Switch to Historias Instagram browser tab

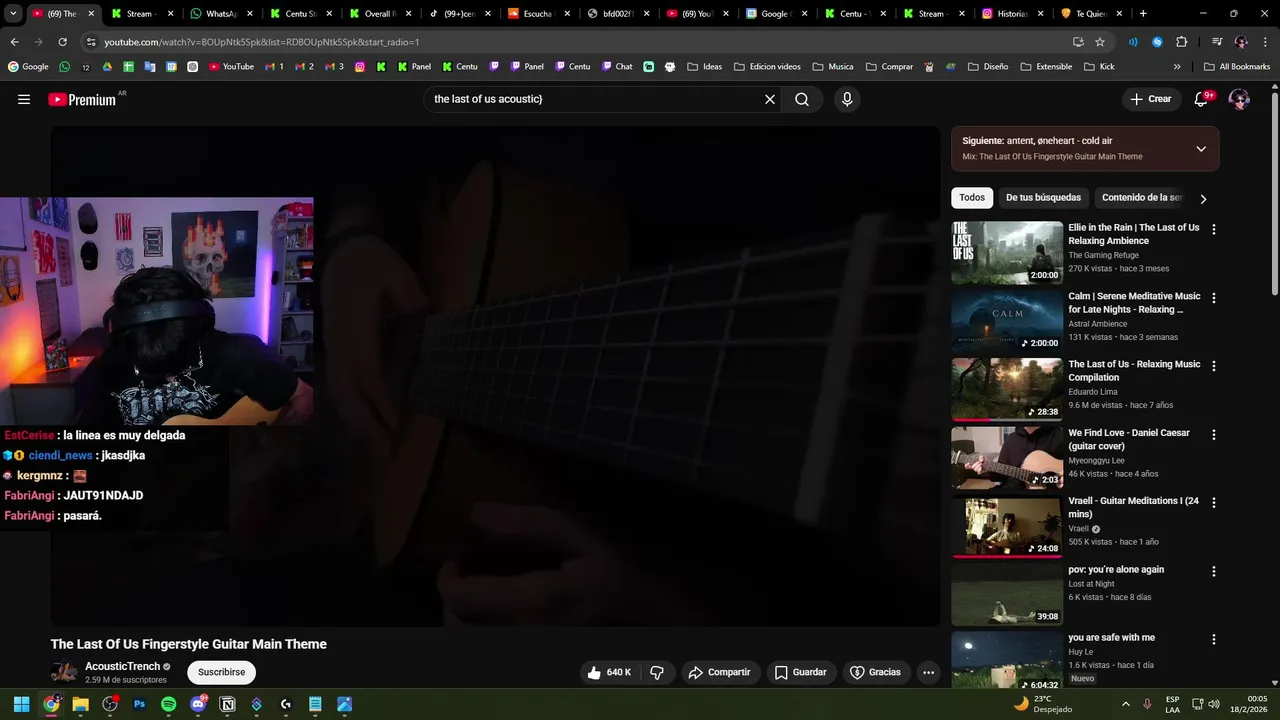1012,14
